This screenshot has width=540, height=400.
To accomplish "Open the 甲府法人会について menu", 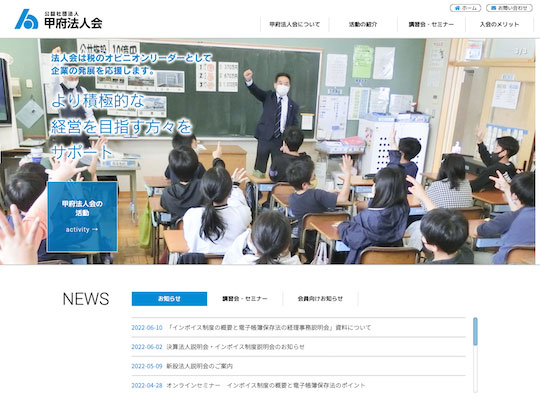I will click(294, 24).
